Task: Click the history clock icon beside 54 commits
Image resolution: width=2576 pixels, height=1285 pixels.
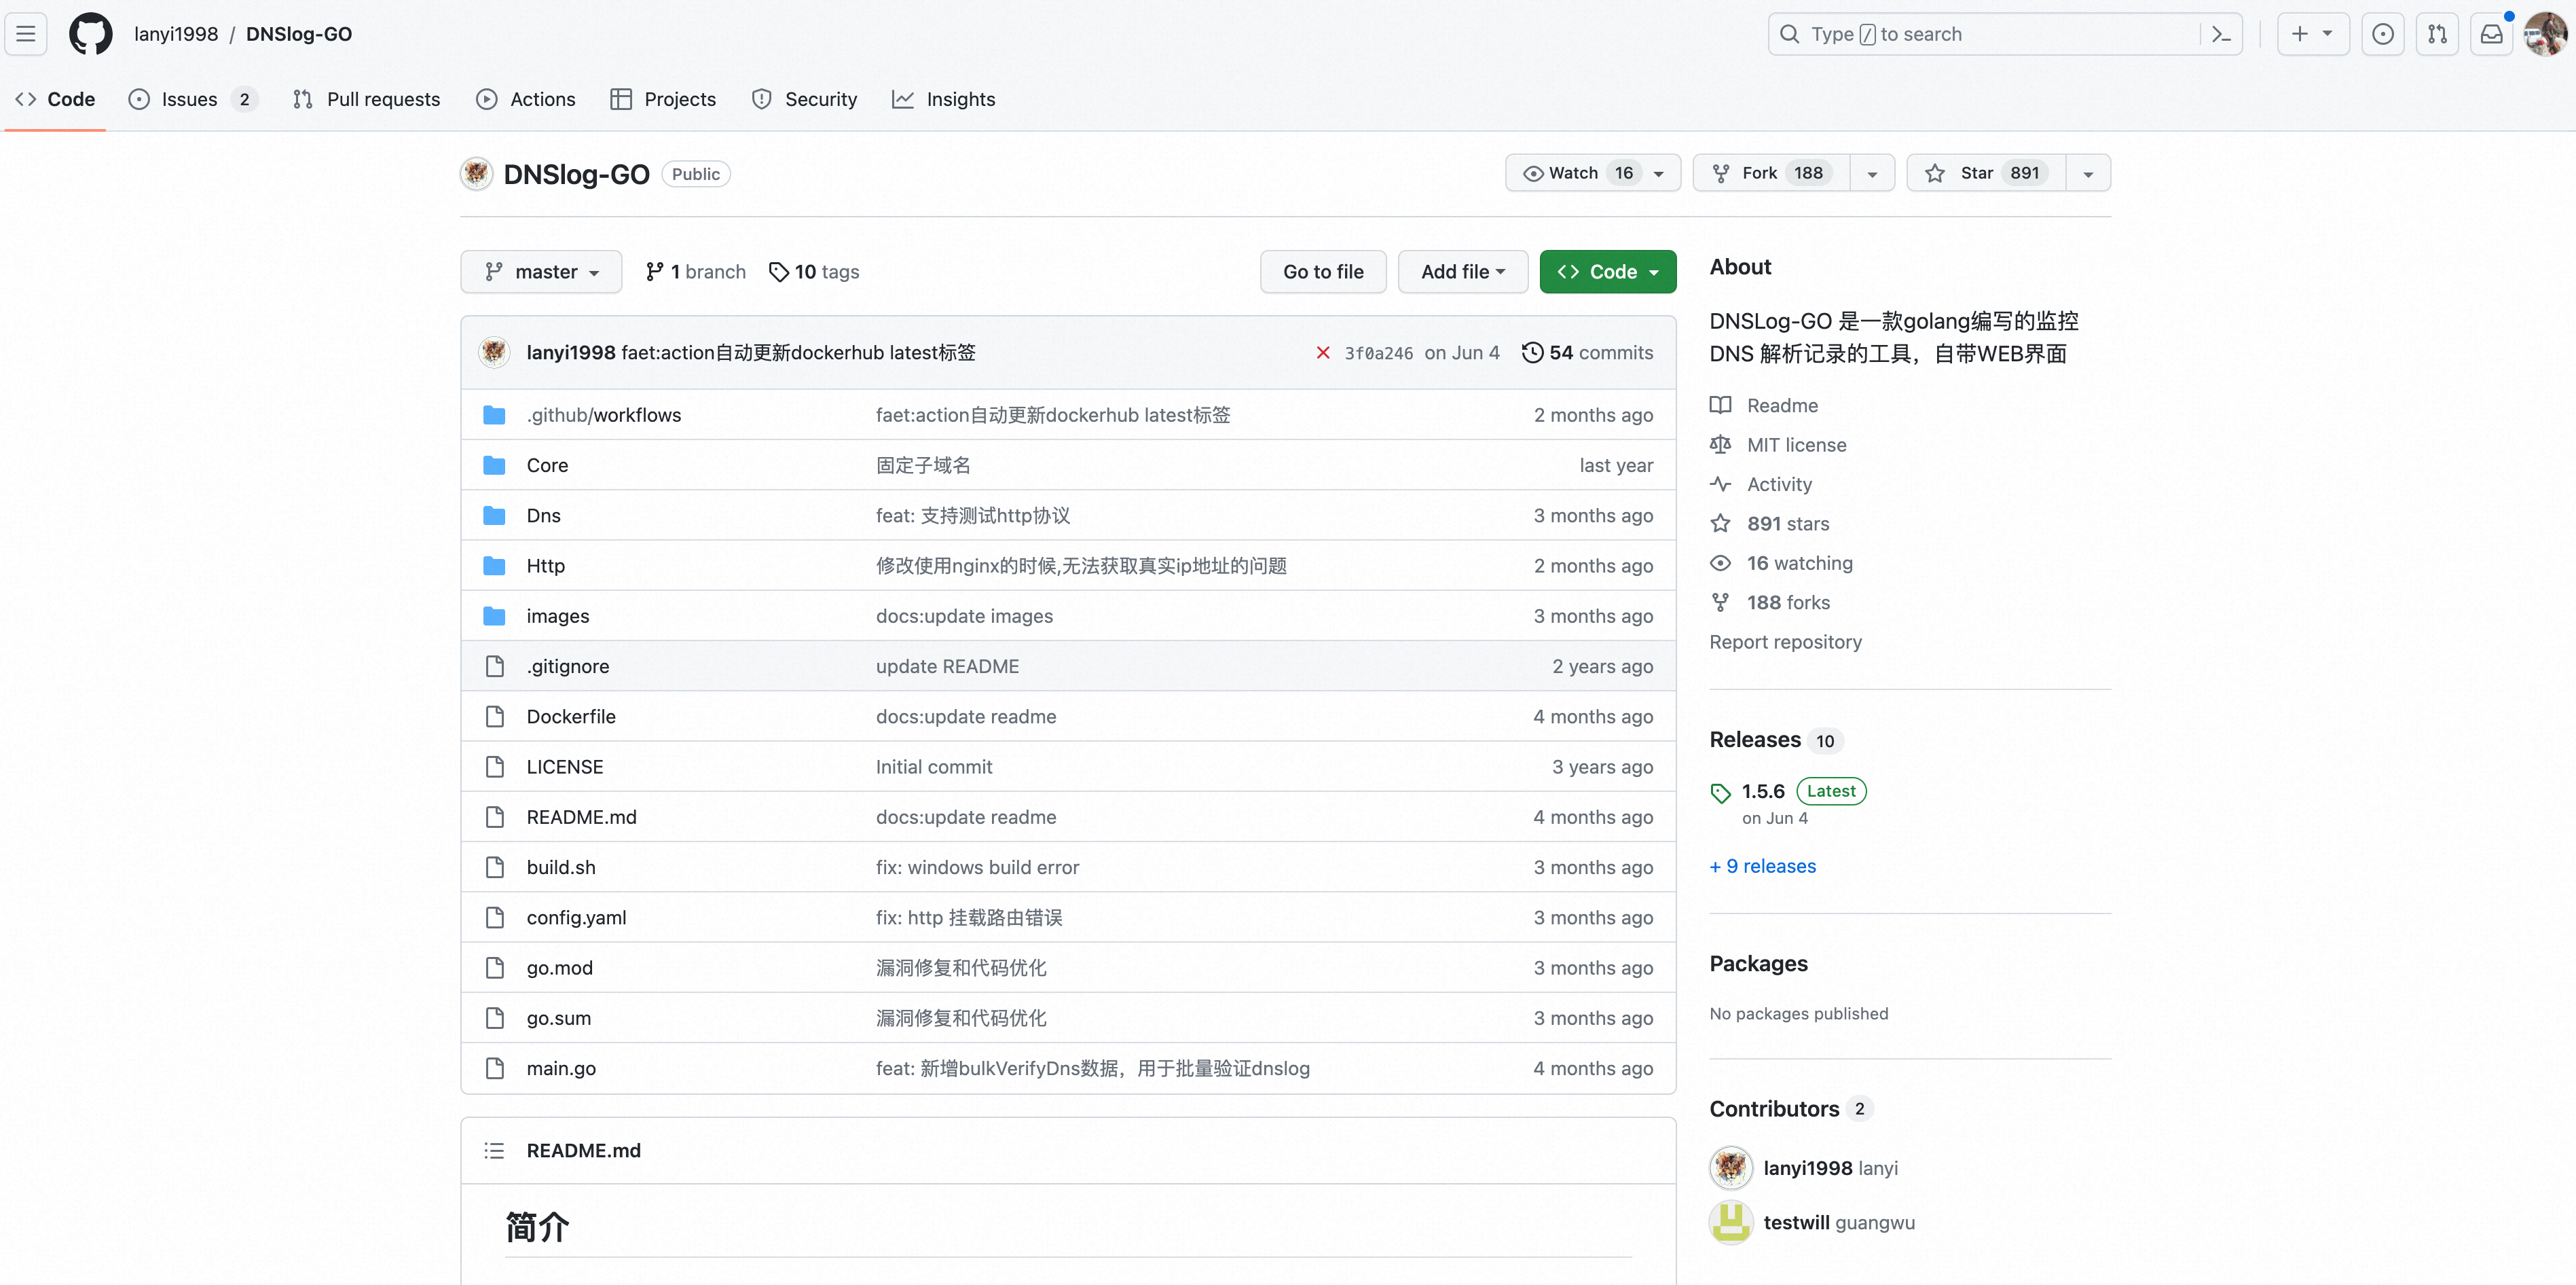Action: pos(1532,352)
